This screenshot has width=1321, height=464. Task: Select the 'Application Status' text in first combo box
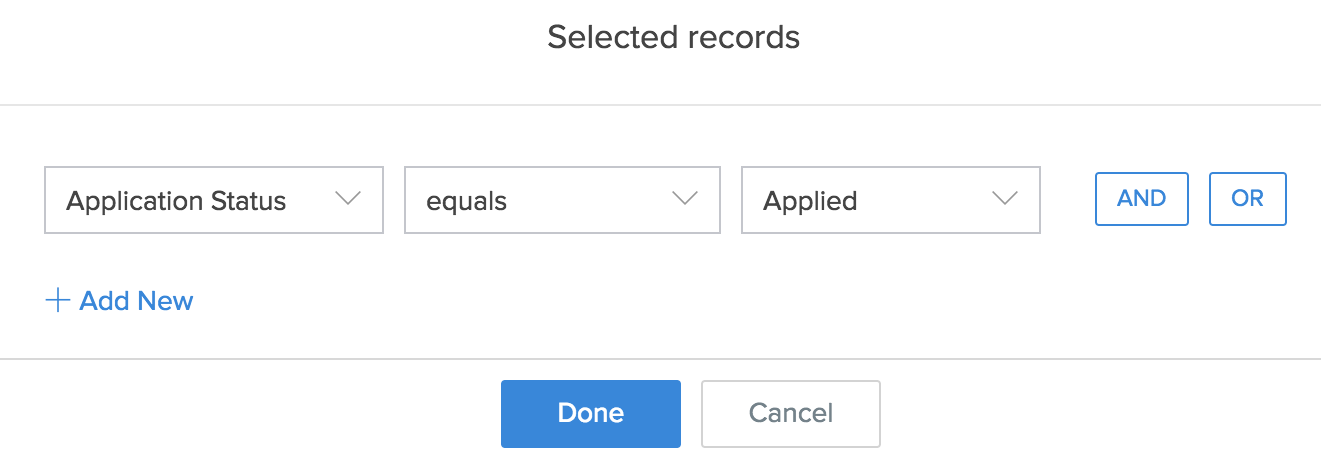[176, 201]
